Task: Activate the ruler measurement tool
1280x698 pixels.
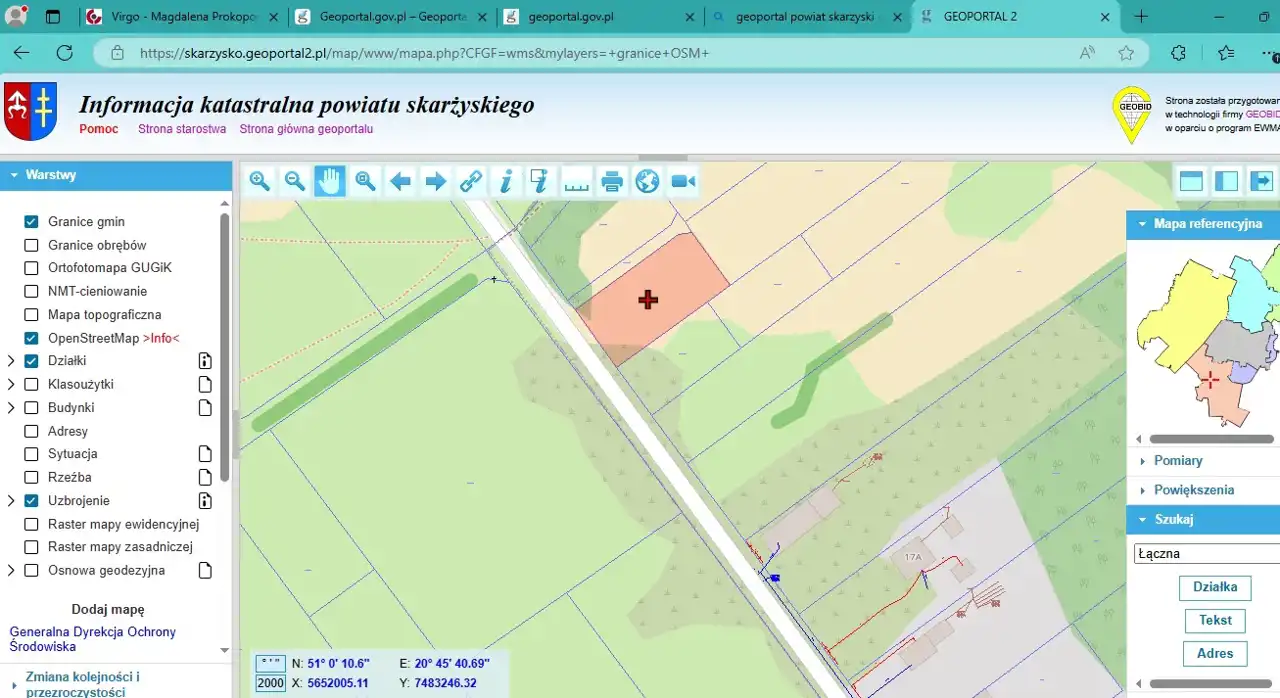Action: pos(577,181)
